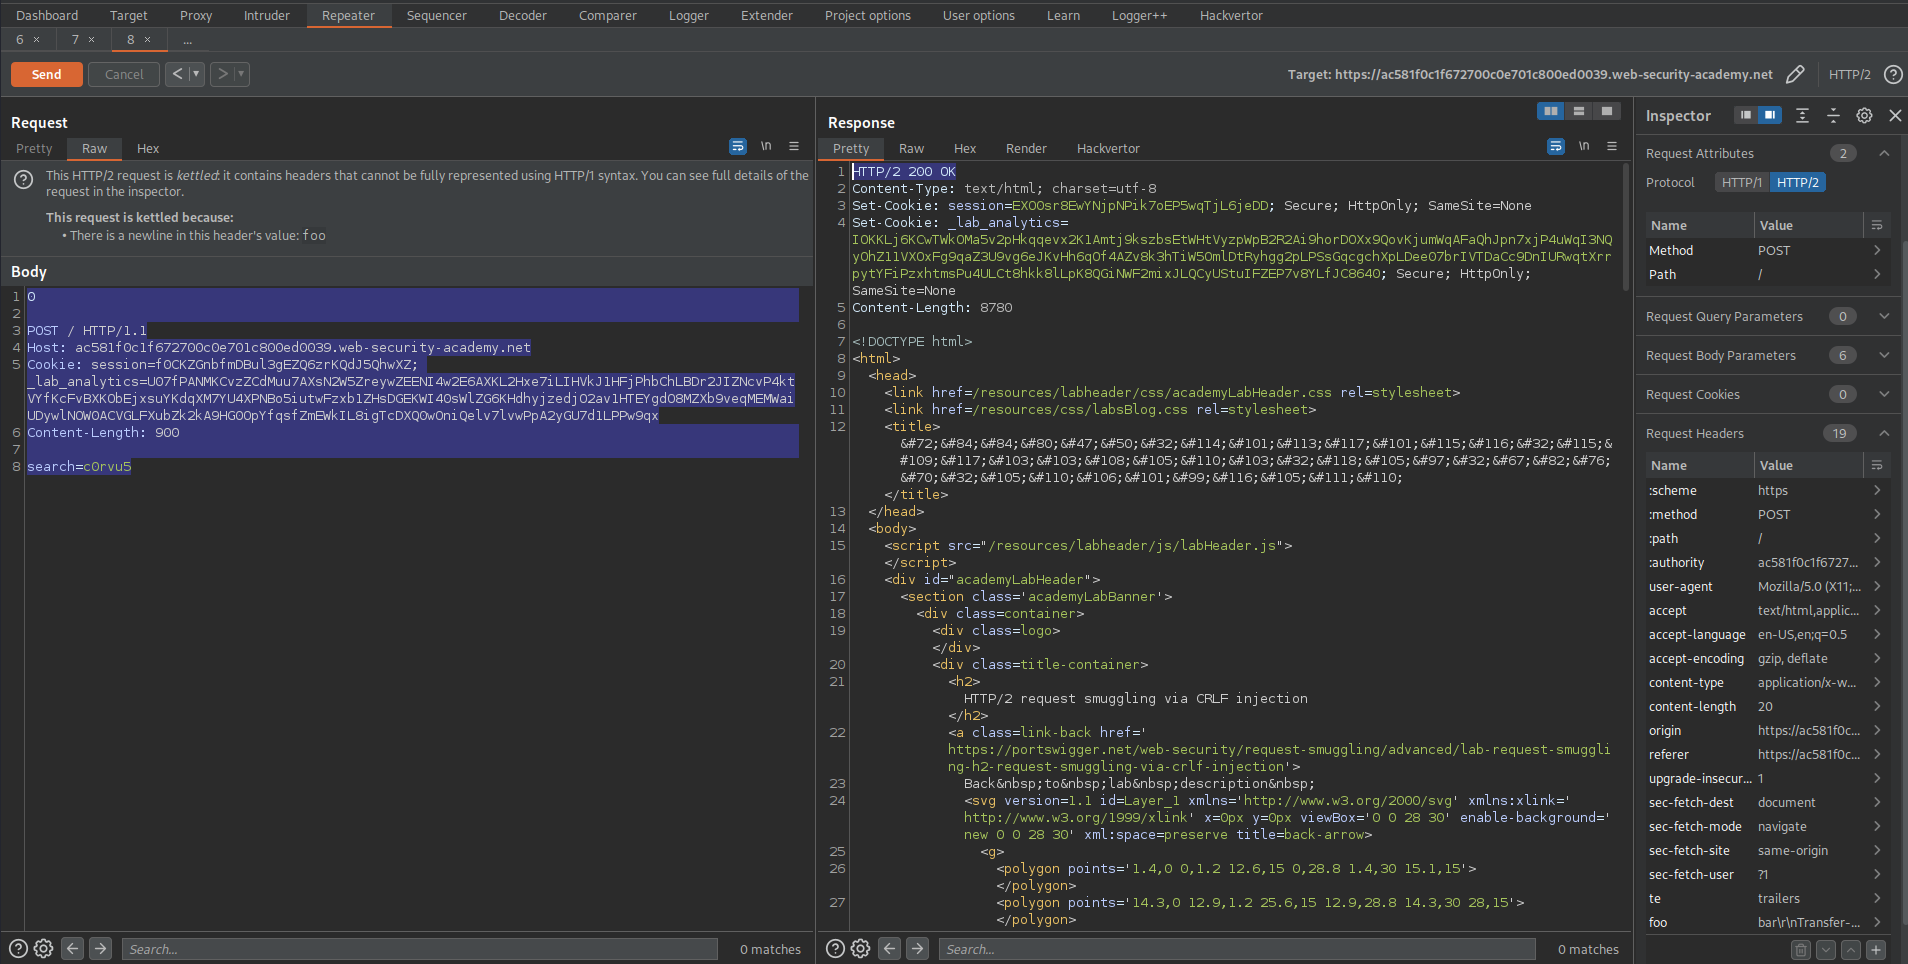Open the Render view of the response
This screenshot has height=964, width=1908.
click(x=1026, y=148)
